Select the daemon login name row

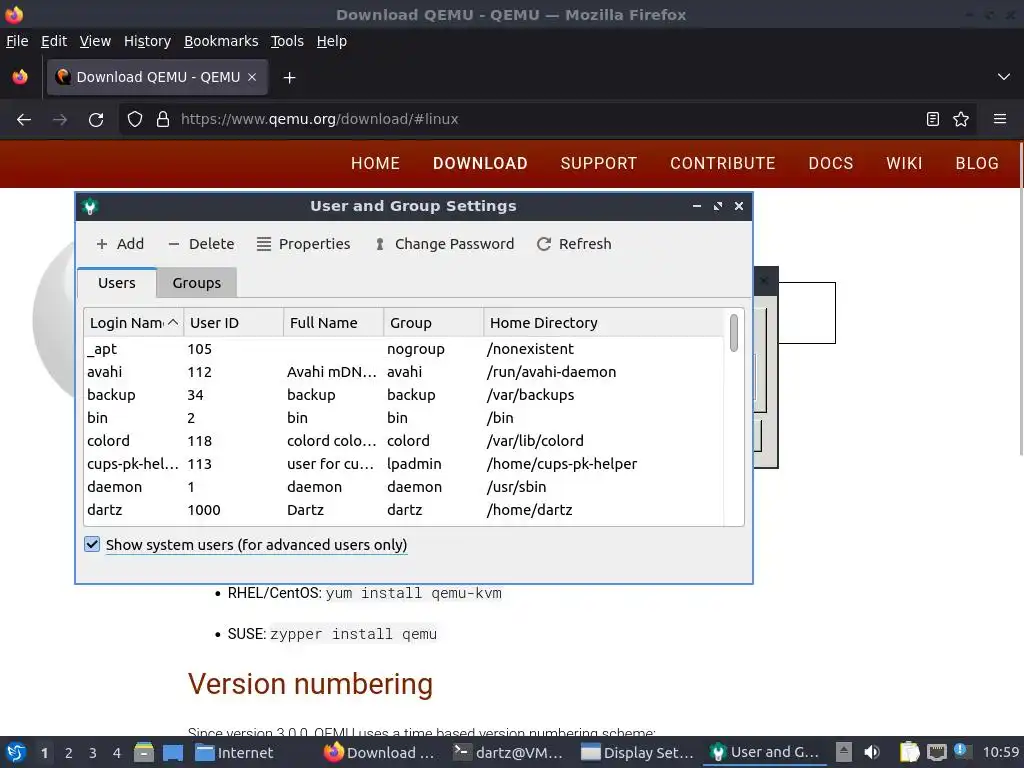(404, 487)
